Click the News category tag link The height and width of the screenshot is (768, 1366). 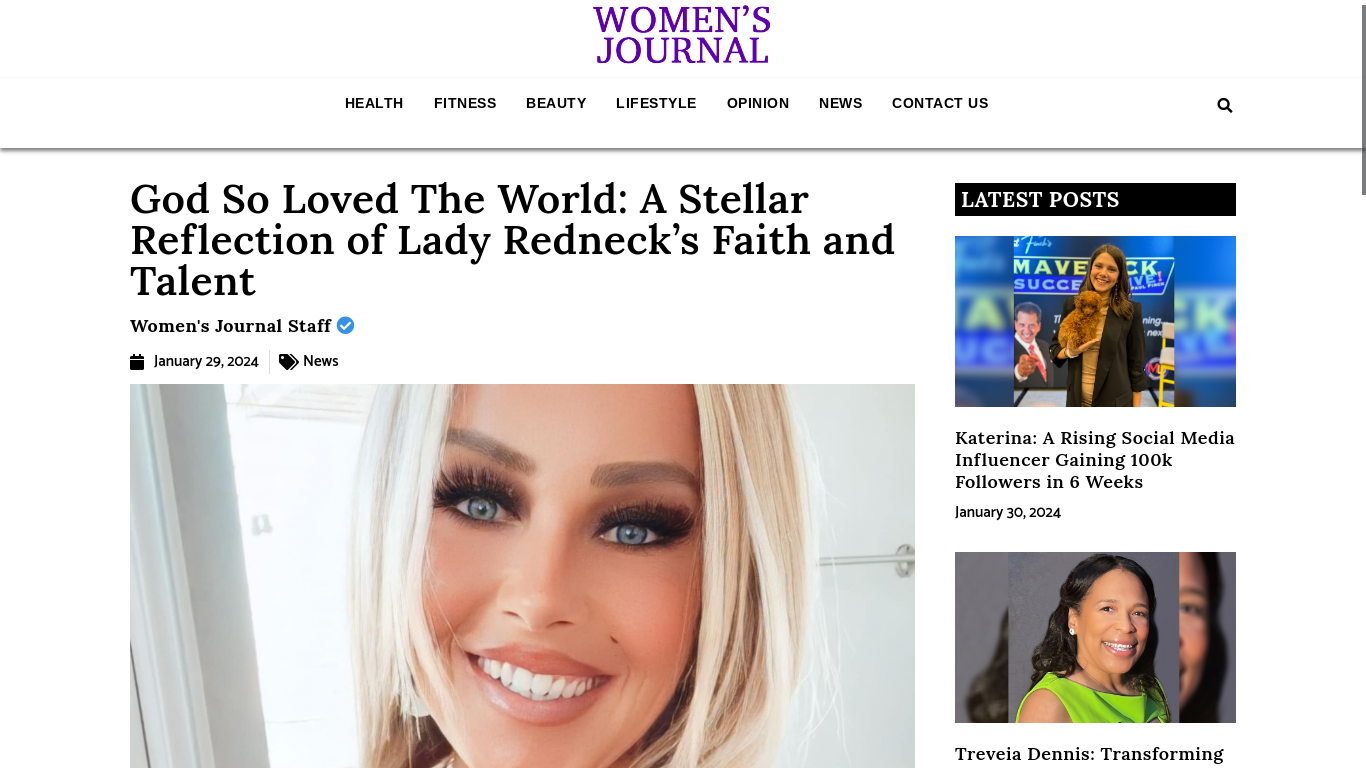pyautogui.click(x=320, y=362)
